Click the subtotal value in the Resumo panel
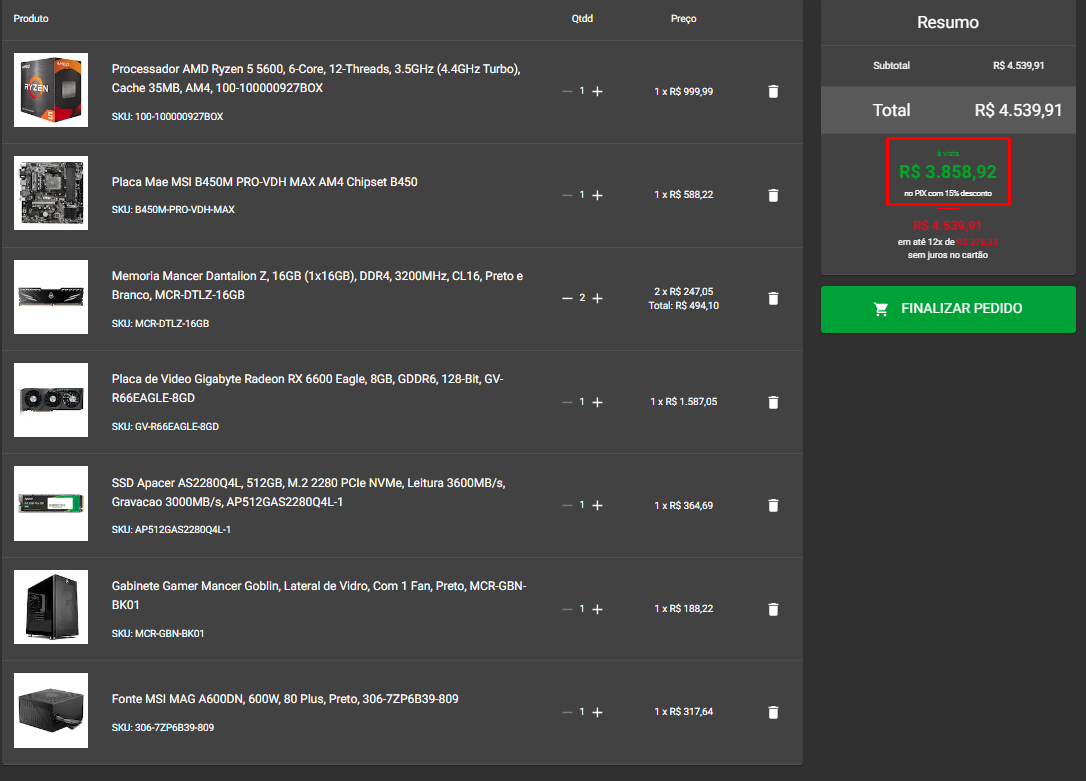Image resolution: width=1086 pixels, height=781 pixels. click(x=1018, y=66)
